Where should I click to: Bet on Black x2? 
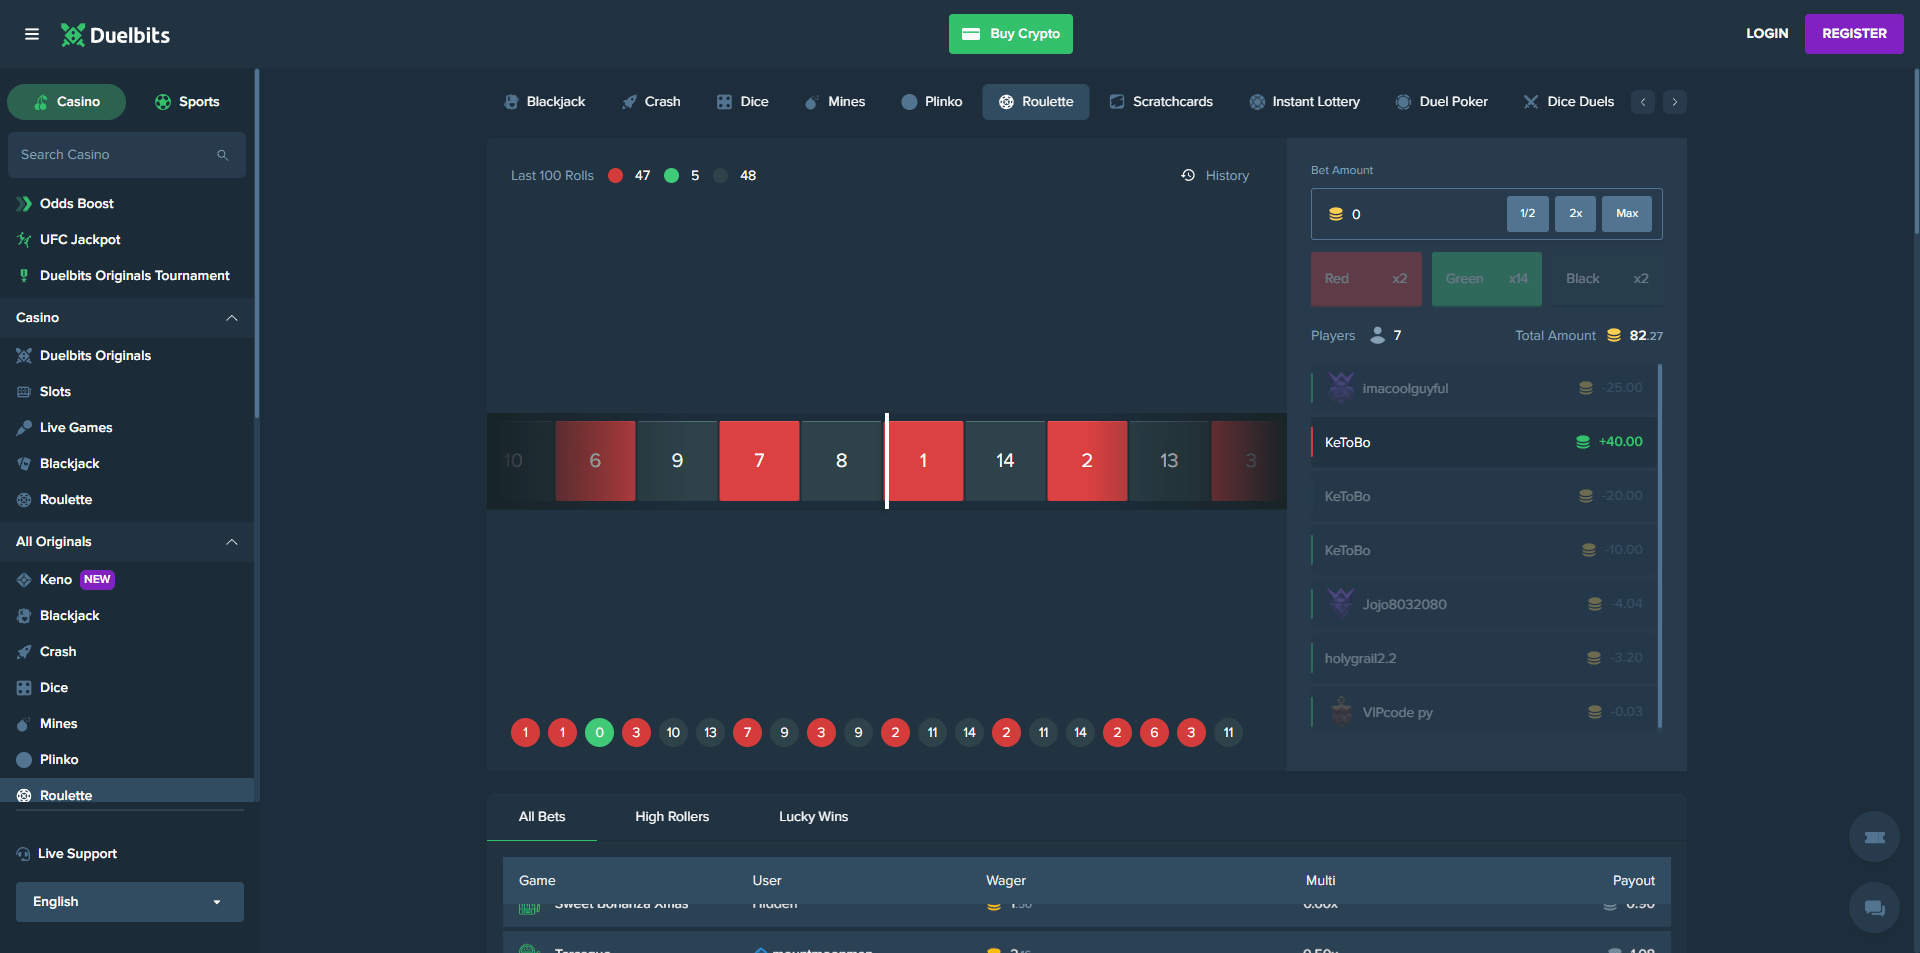(x=1607, y=279)
